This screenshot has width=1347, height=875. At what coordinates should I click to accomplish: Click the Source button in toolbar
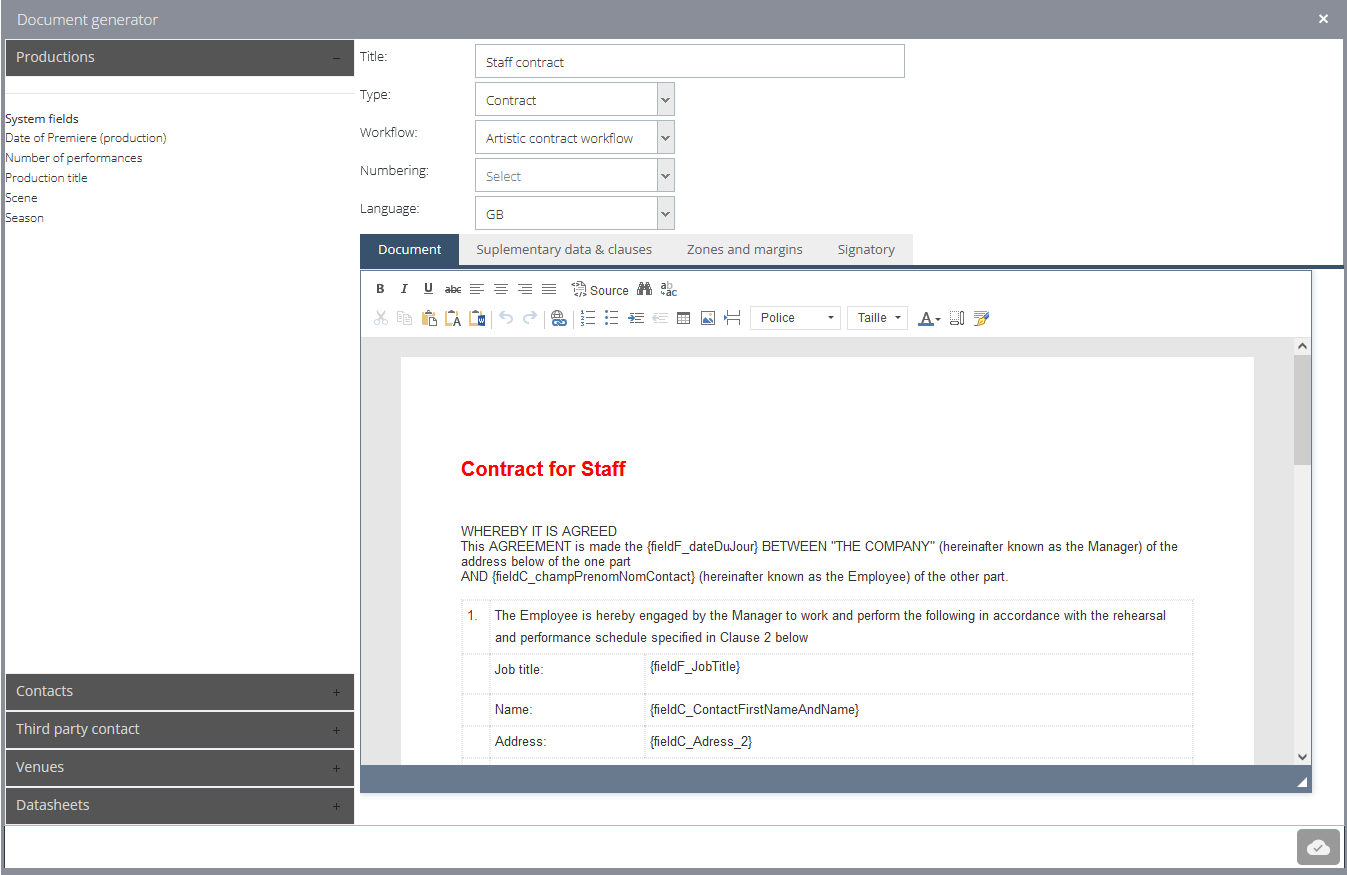(600, 290)
